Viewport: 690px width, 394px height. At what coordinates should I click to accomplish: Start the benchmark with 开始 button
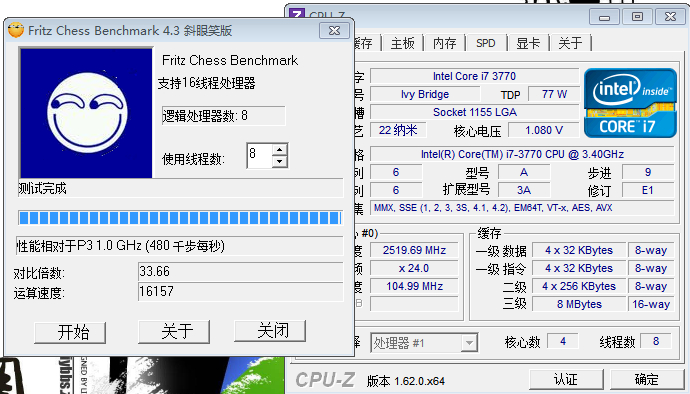tap(70, 332)
